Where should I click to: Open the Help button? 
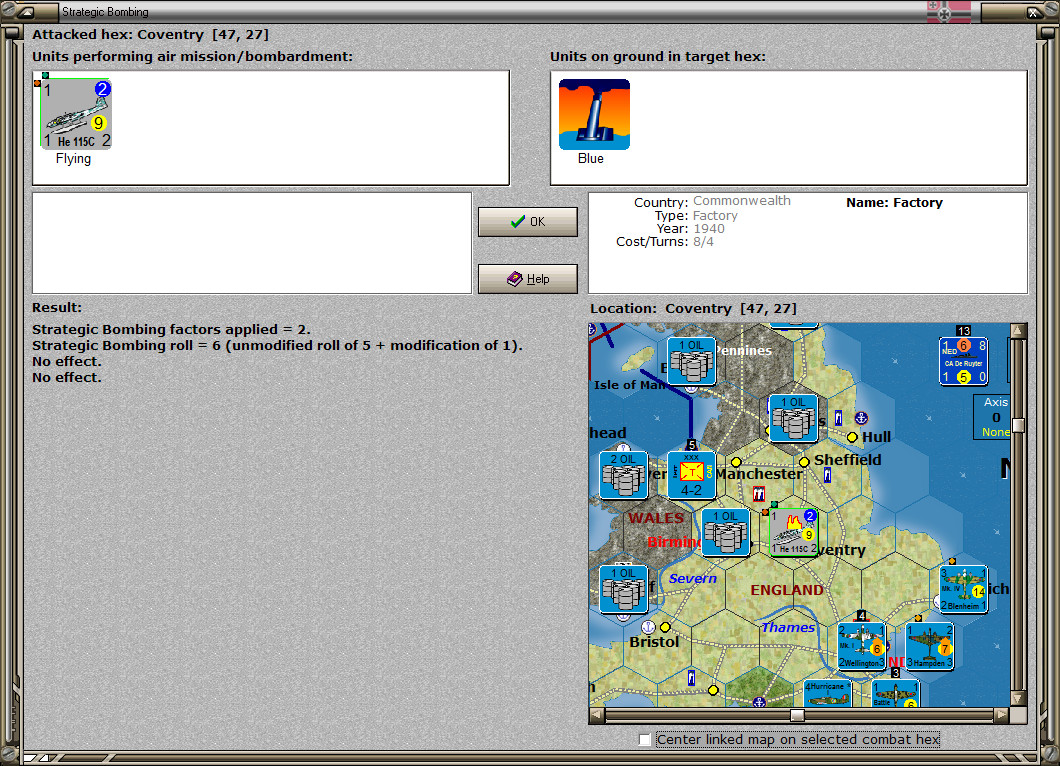pyautogui.click(x=528, y=279)
